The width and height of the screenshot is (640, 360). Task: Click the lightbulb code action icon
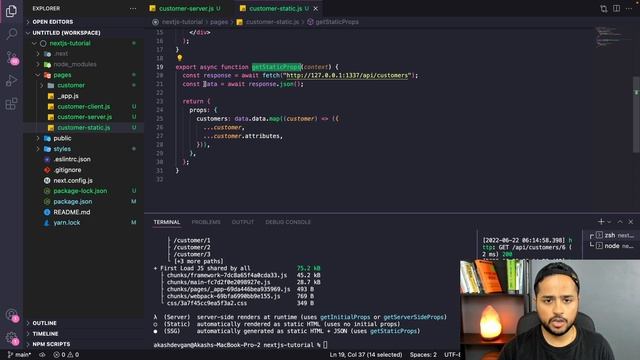(180, 58)
